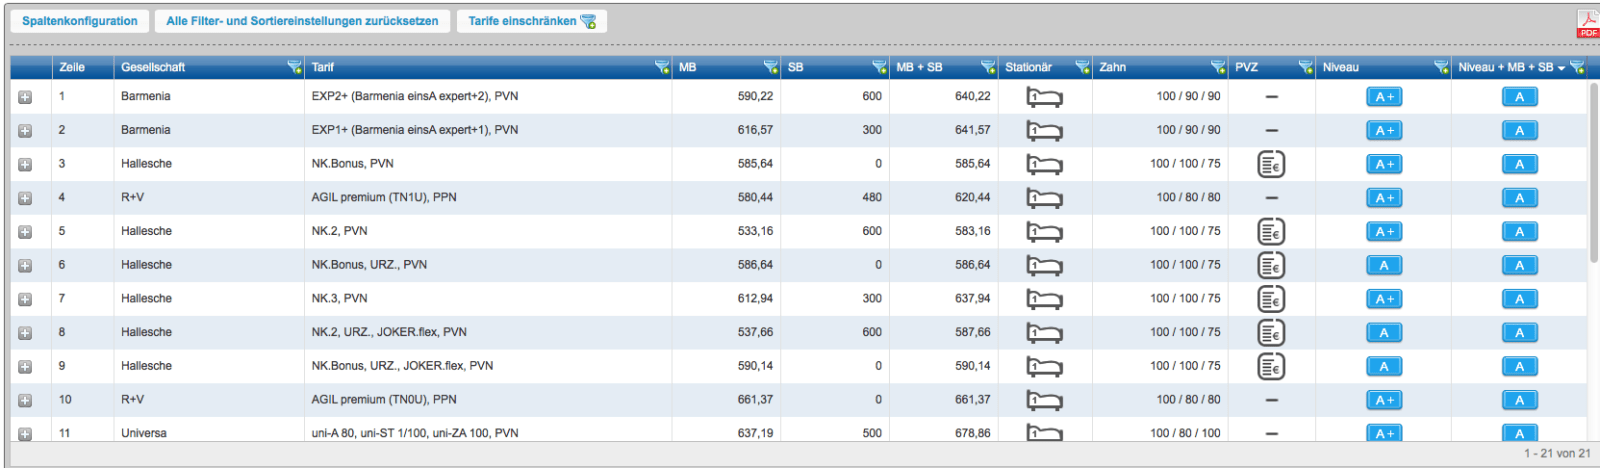Click MB value 533,16
1600x468 pixels.
point(755,231)
